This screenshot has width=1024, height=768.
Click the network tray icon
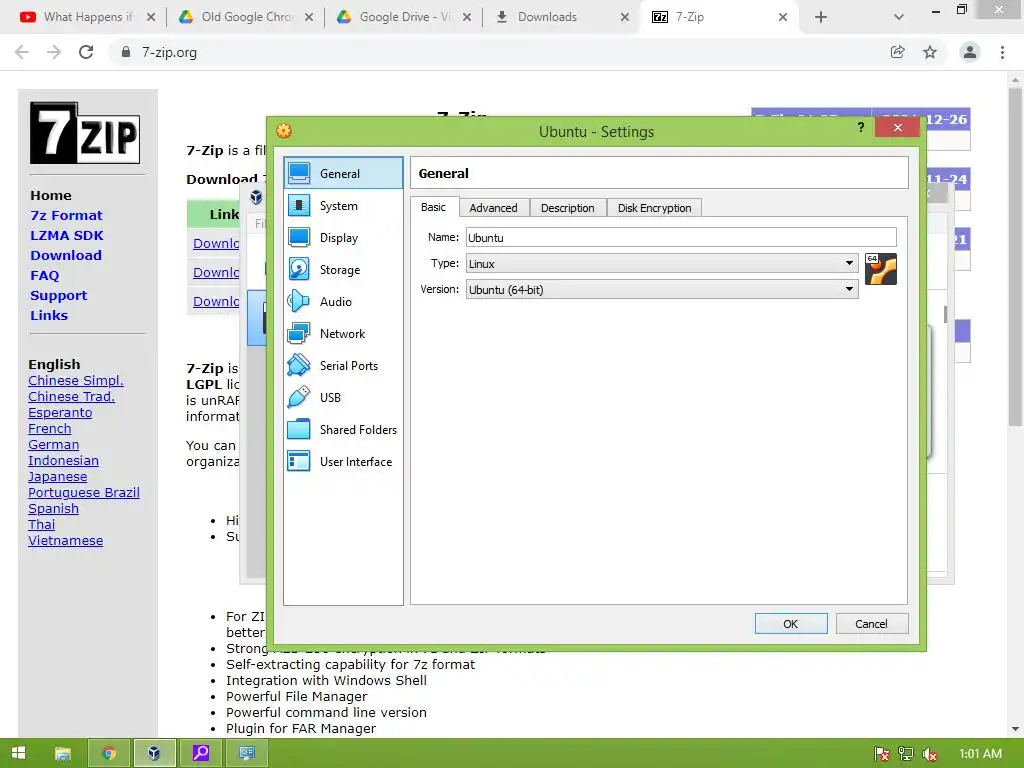tap(905, 754)
